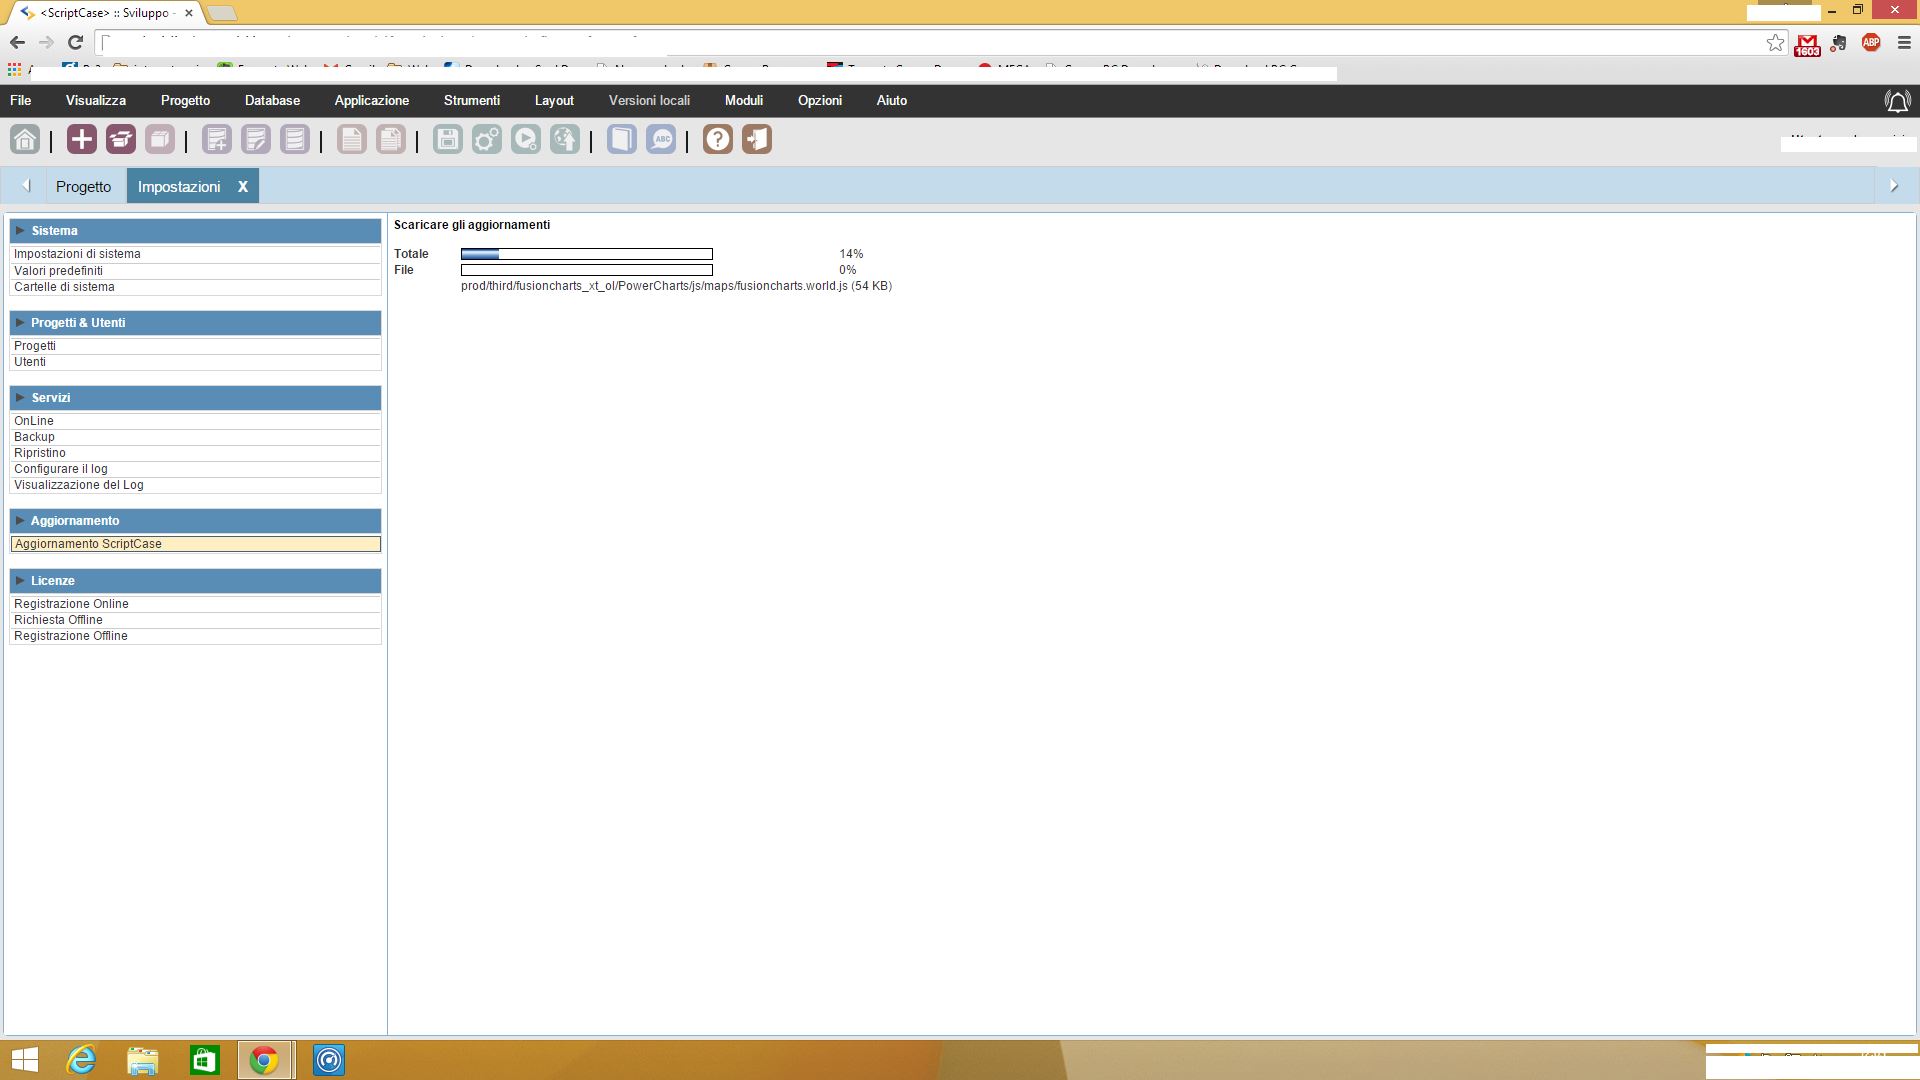1920x1080 pixels.
Task: Run the application with the play icon
Action: tap(525, 139)
